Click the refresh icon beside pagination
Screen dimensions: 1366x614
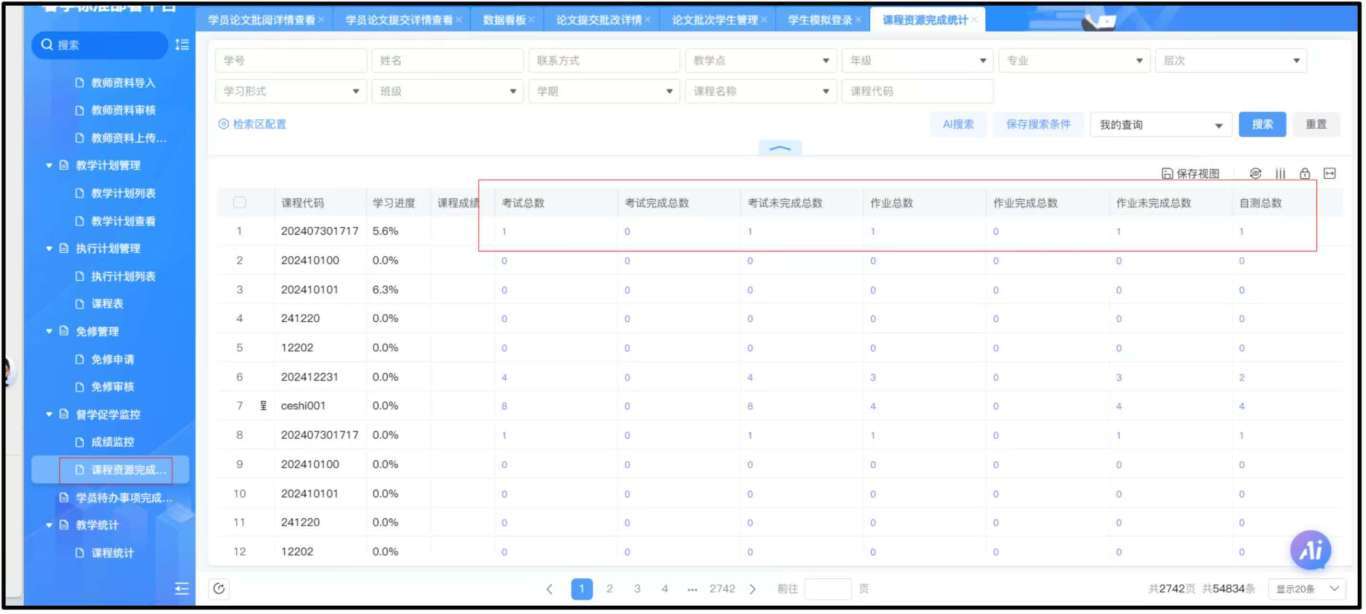[219, 589]
